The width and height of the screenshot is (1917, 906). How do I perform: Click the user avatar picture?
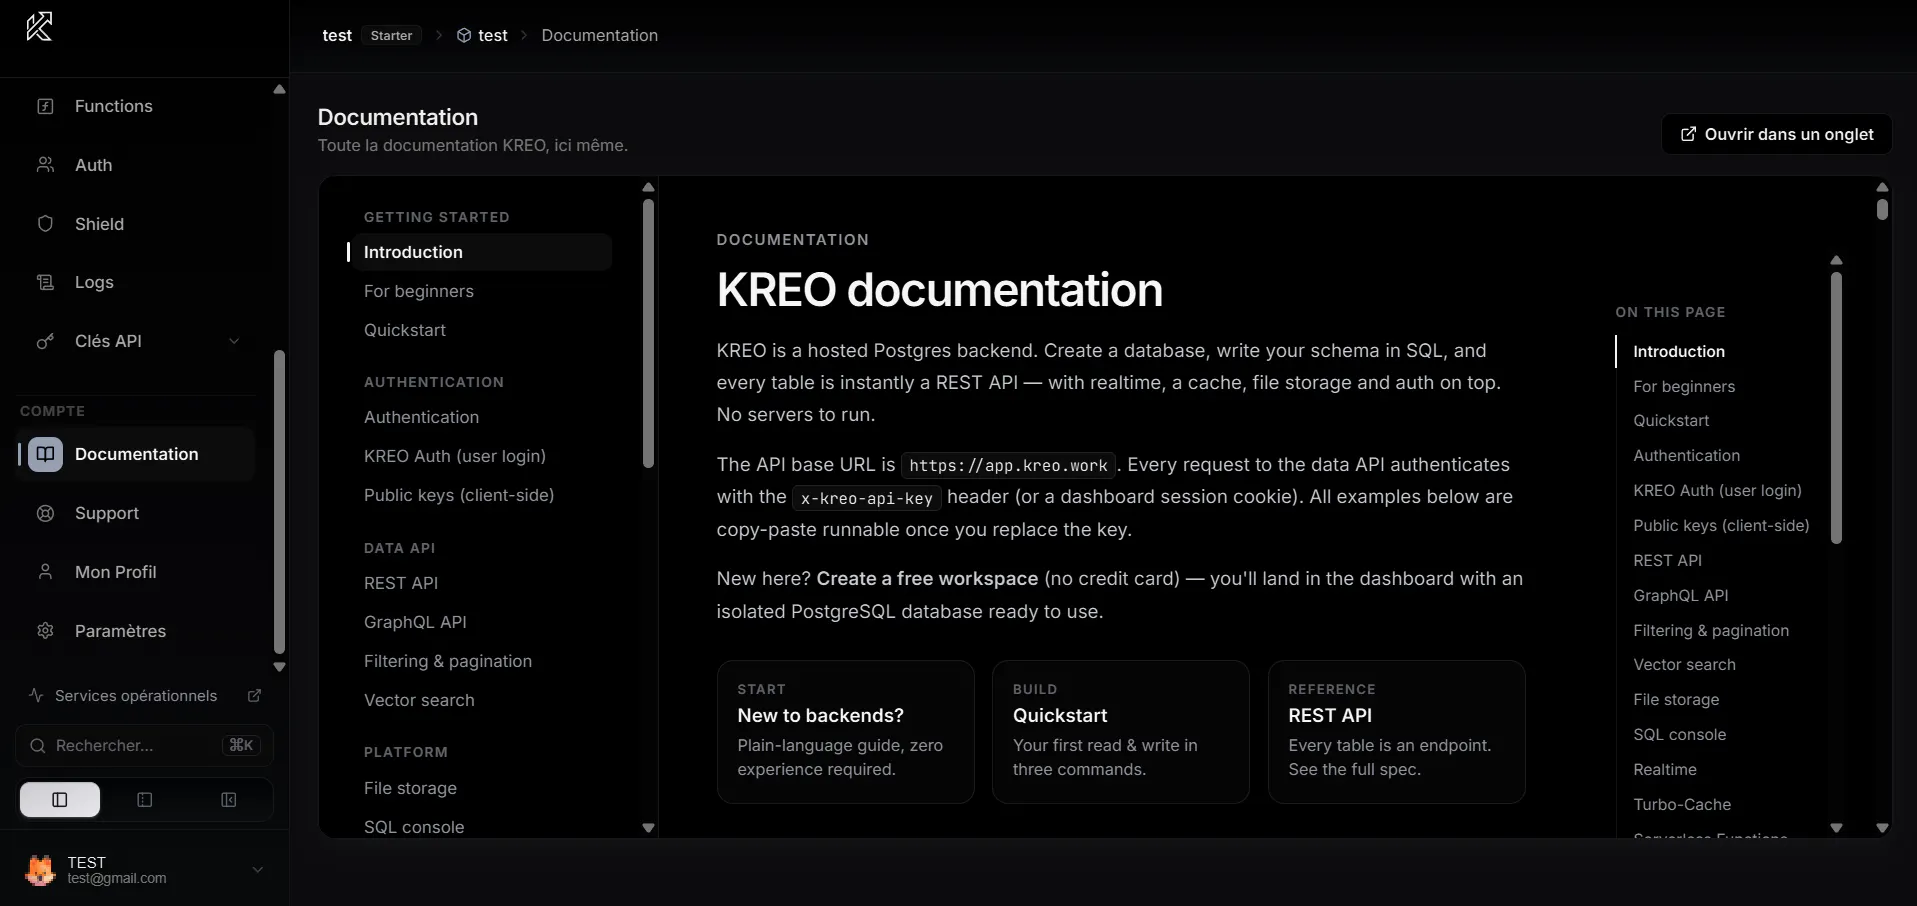(x=40, y=870)
